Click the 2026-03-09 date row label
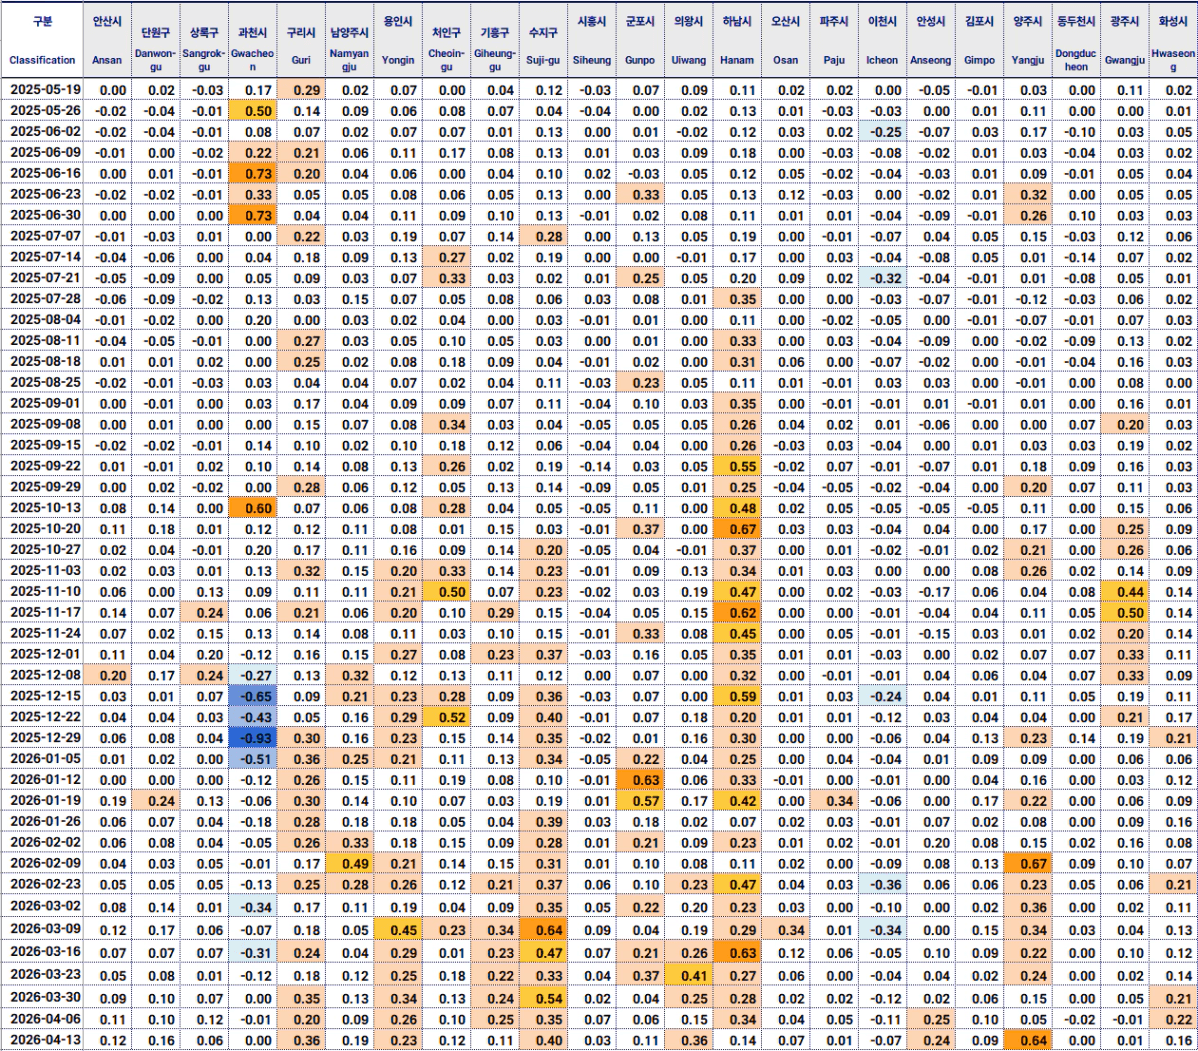 point(45,930)
